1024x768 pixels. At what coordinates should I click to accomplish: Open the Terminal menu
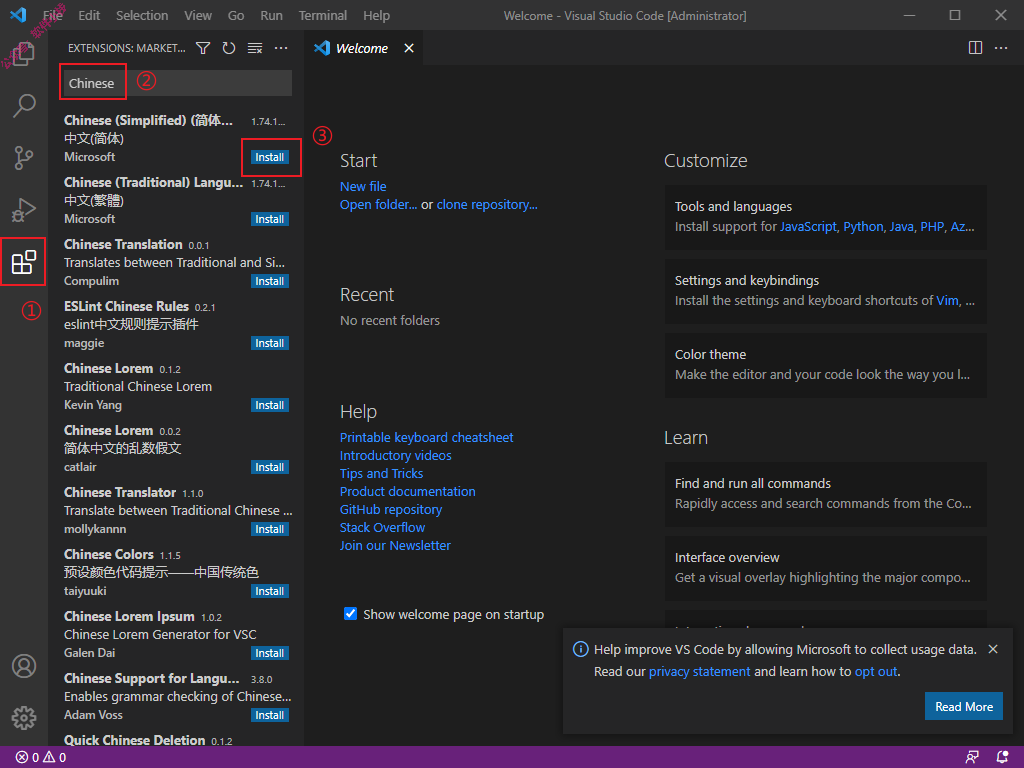coord(323,16)
